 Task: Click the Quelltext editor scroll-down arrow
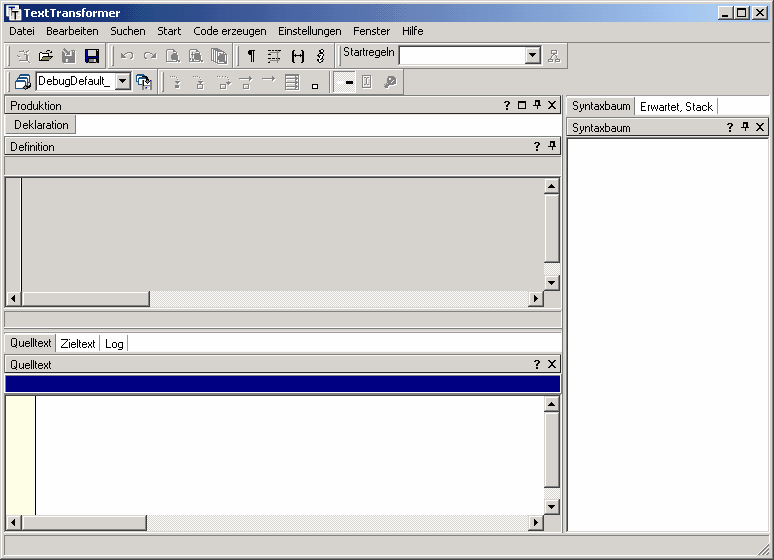(x=551, y=507)
